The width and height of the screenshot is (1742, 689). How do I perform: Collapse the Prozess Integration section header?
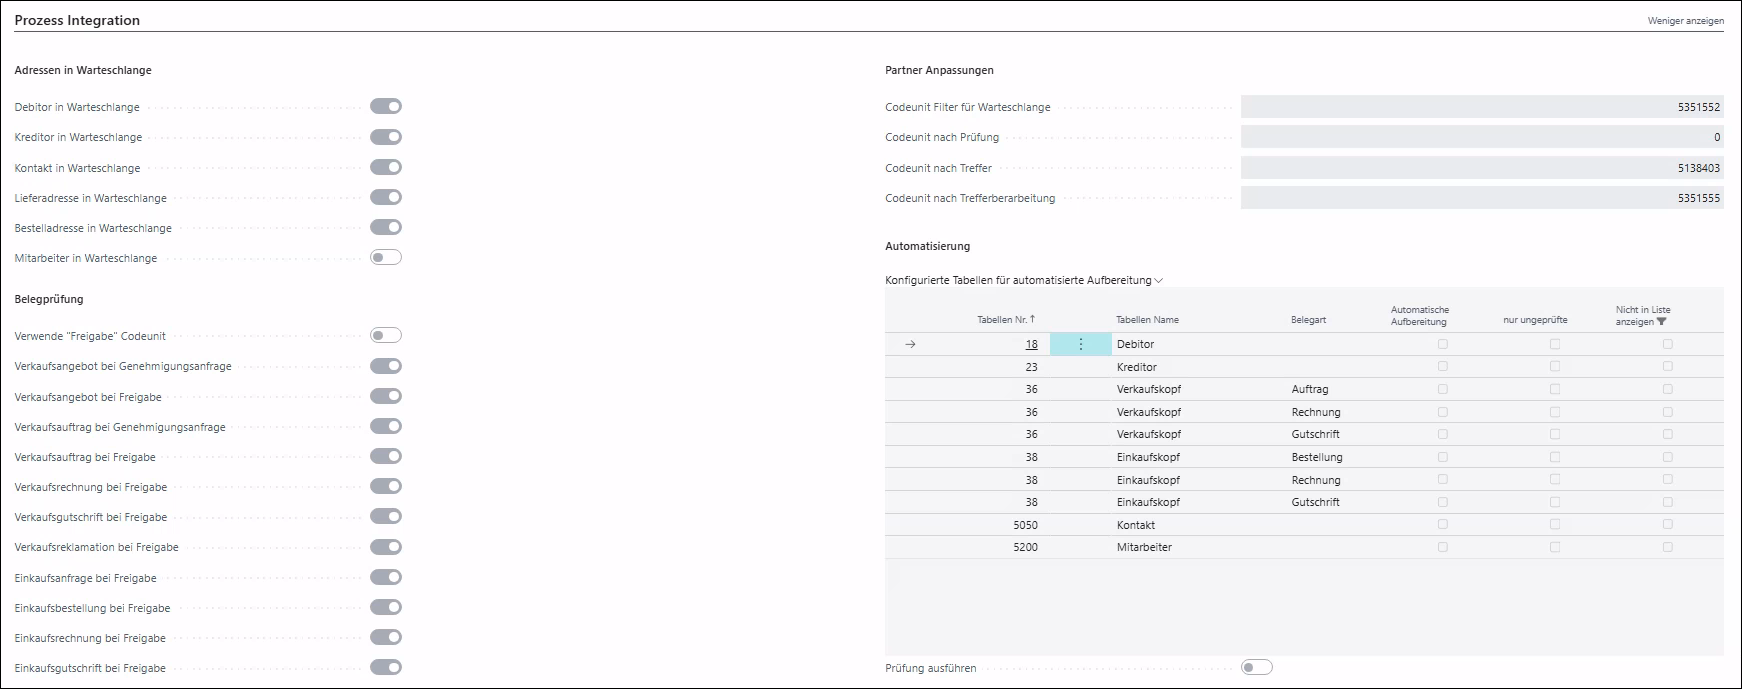[x=77, y=20]
